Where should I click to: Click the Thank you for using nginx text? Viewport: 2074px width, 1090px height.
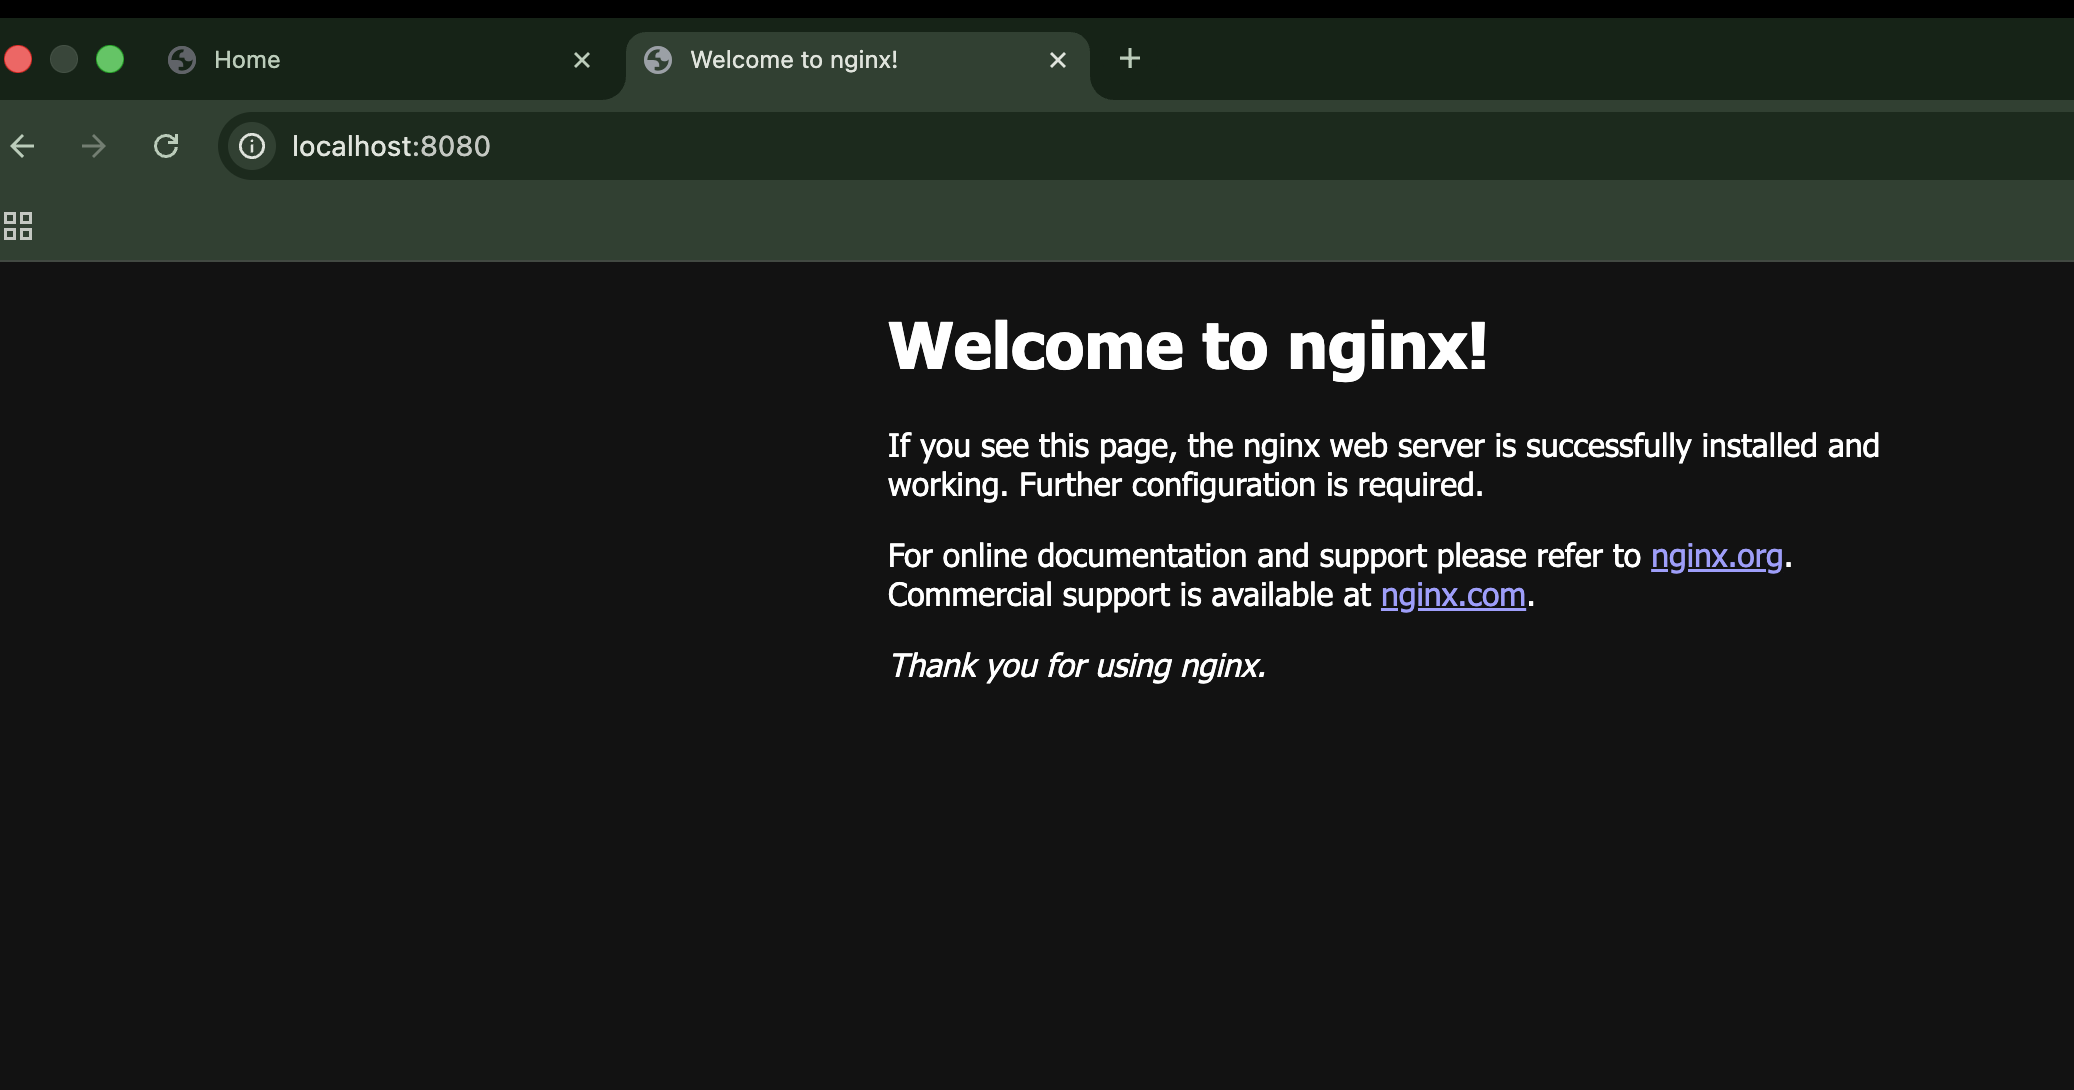pyautogui.click(x=1077, y=666)
